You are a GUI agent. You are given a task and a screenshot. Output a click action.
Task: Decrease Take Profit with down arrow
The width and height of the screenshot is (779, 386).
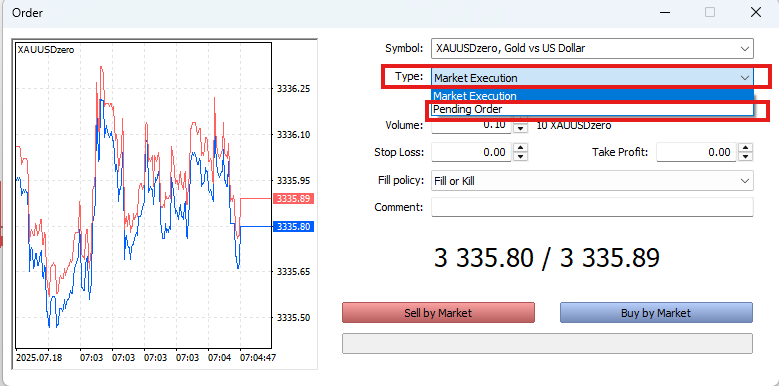746,156
